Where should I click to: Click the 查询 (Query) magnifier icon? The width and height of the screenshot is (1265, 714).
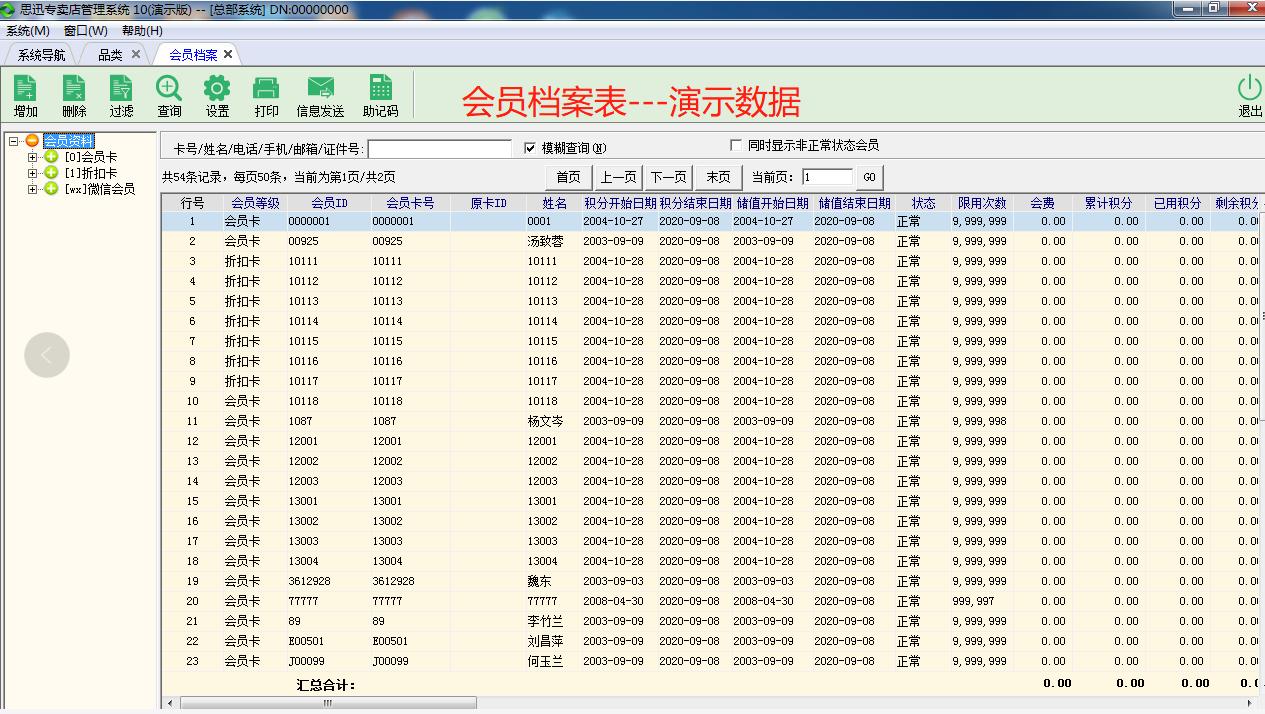tap(167, 94)
